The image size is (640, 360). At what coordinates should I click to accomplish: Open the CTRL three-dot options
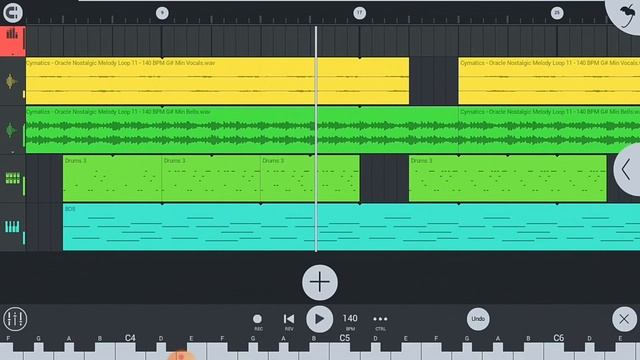(x=380, y=321)
